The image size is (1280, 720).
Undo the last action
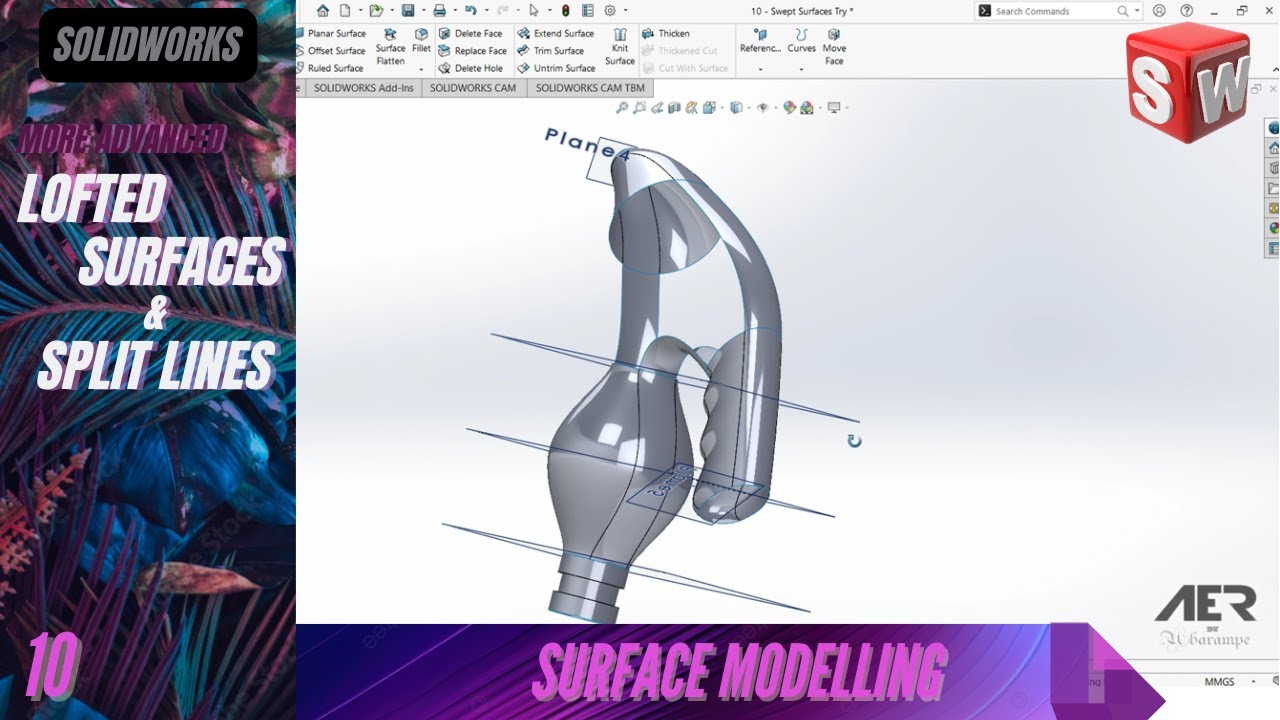(471, 11)
